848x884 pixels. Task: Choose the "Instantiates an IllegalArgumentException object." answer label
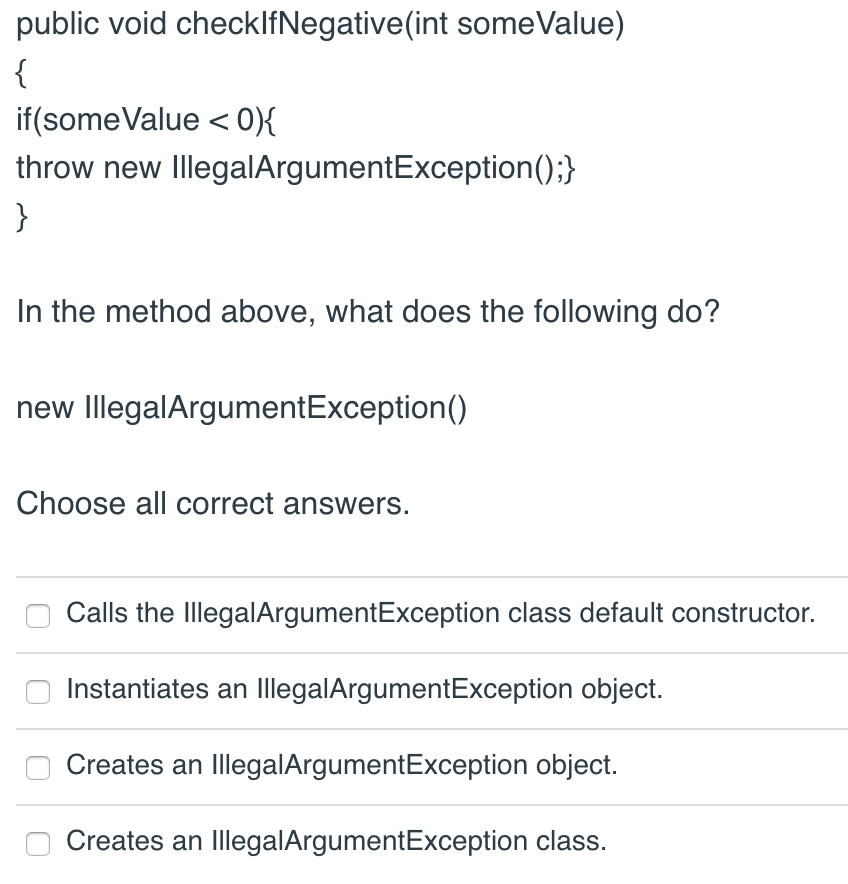[x=365, y=689]
